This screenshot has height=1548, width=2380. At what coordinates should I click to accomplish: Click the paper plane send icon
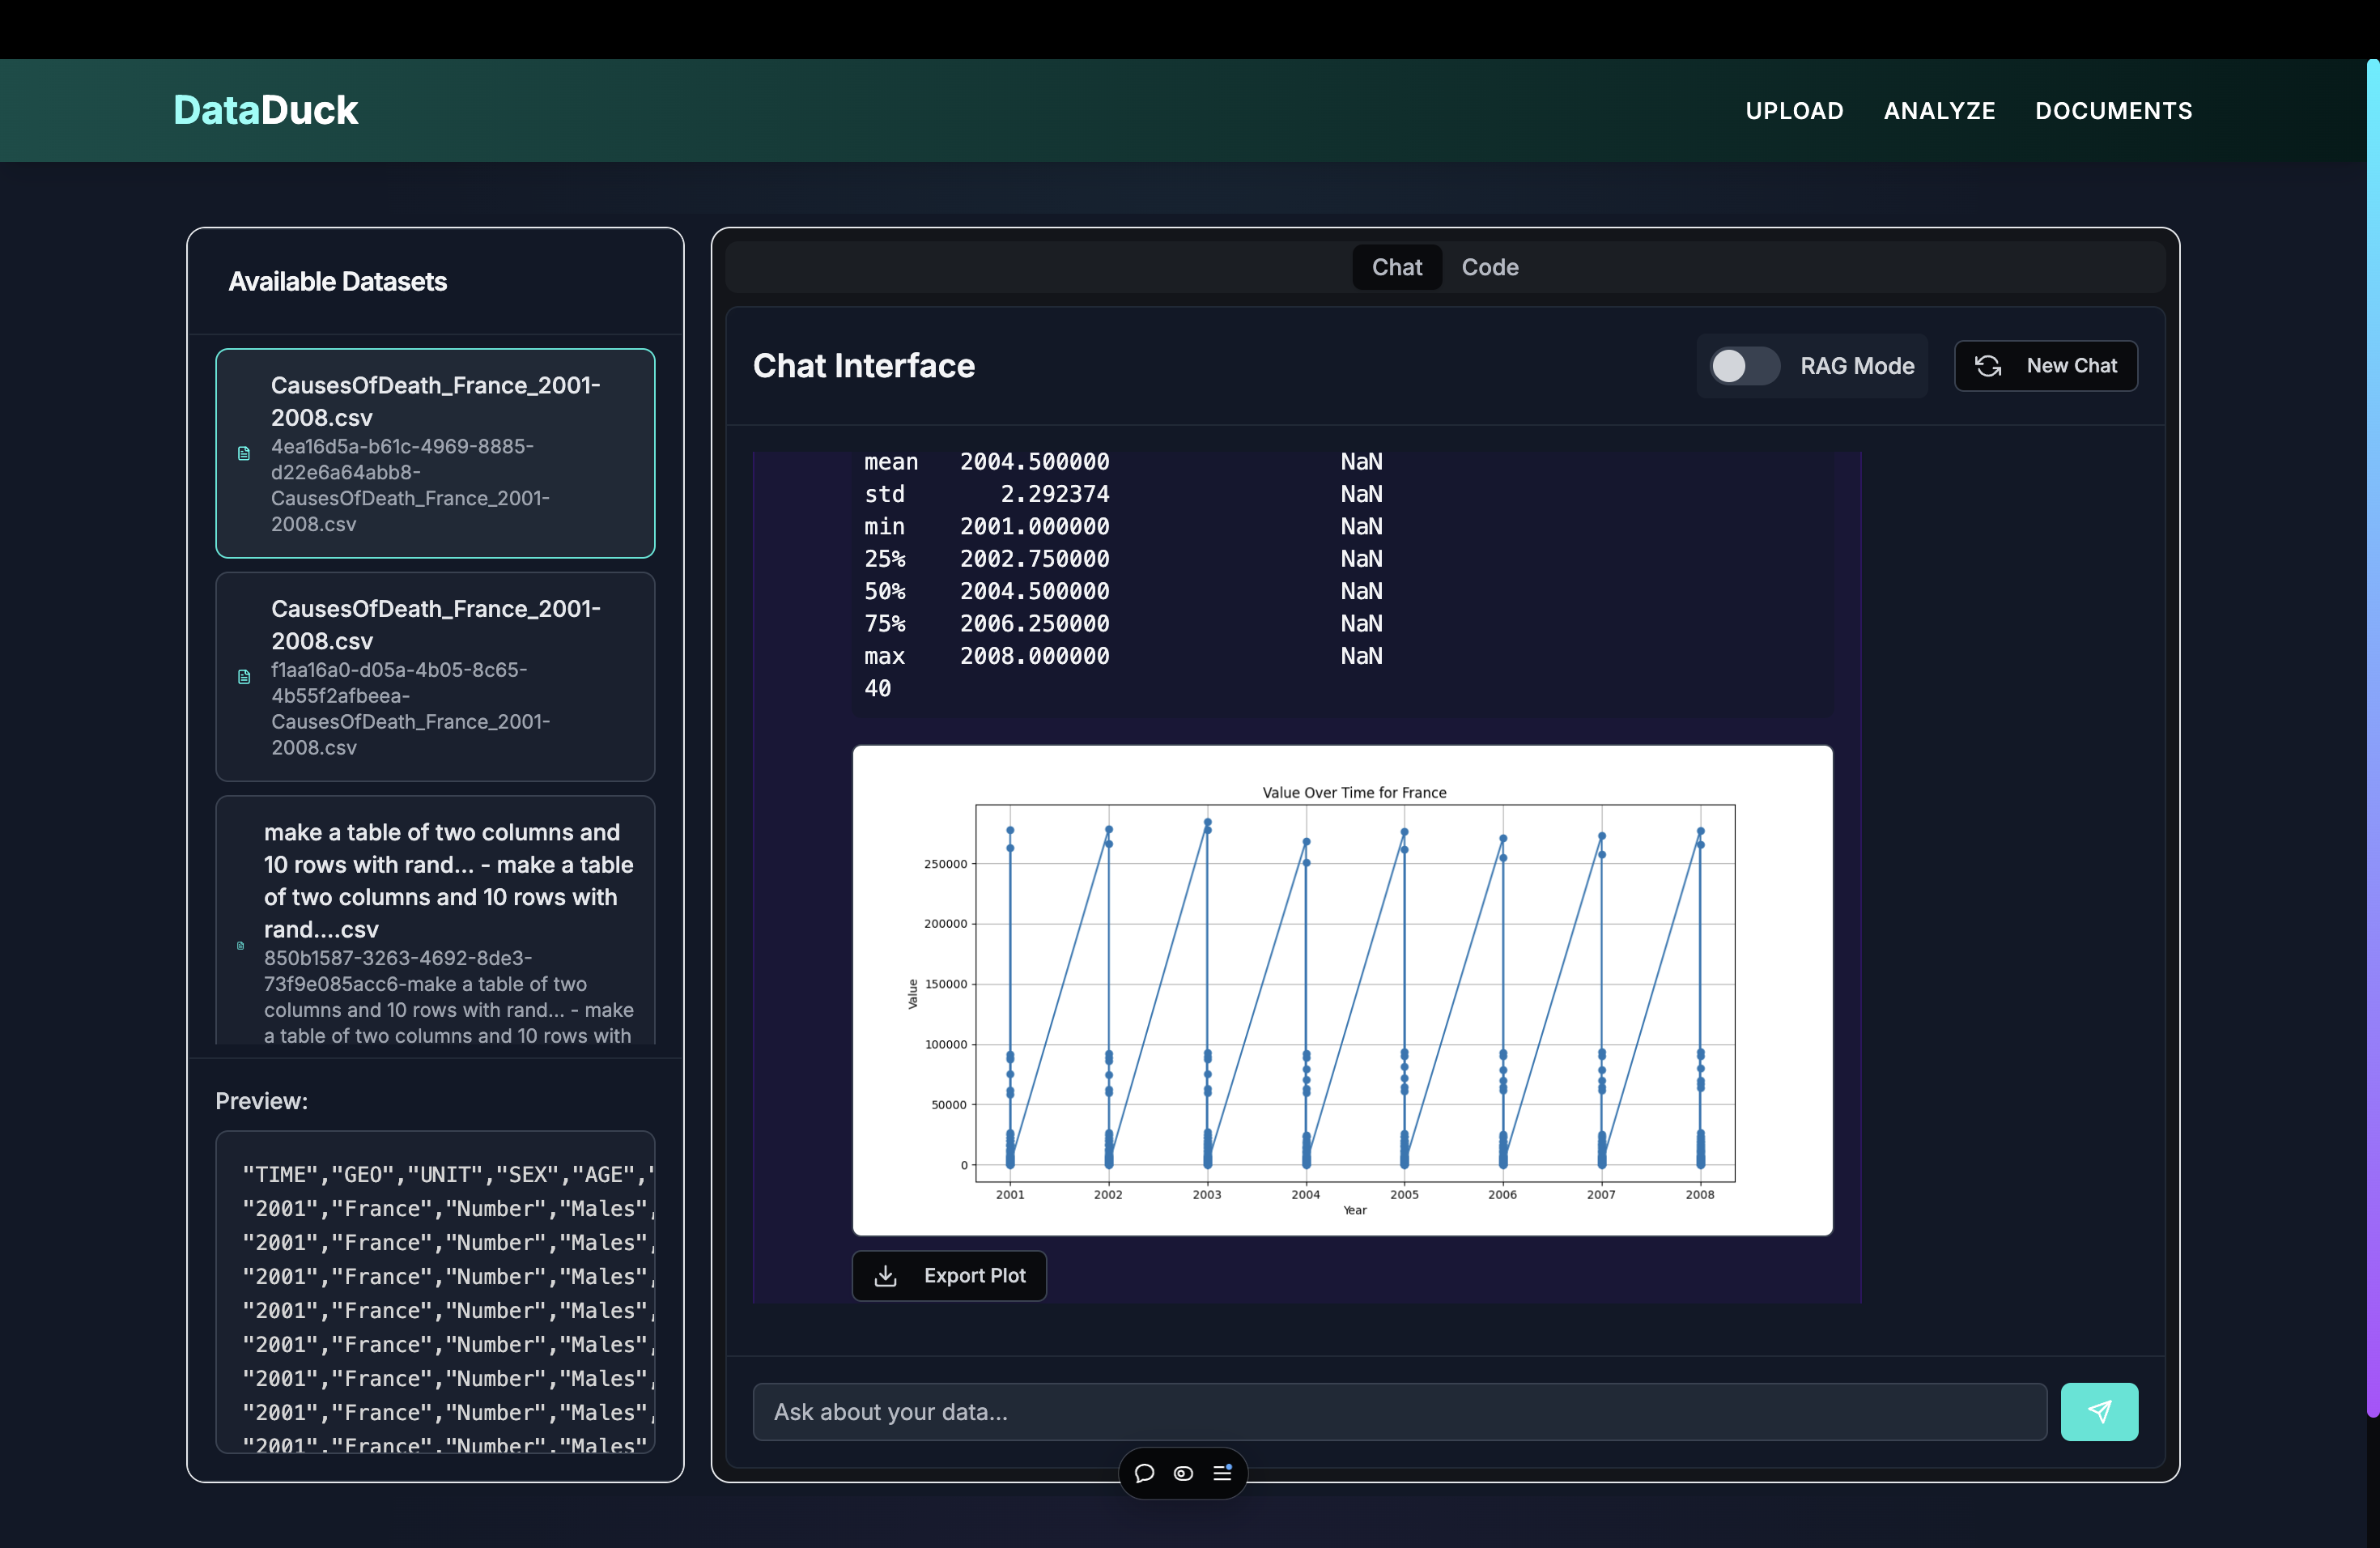pos(2099,1411)
